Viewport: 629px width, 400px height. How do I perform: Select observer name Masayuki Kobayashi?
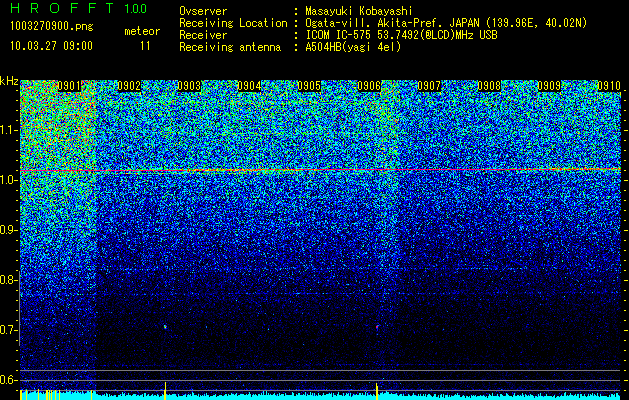point(359,11)
